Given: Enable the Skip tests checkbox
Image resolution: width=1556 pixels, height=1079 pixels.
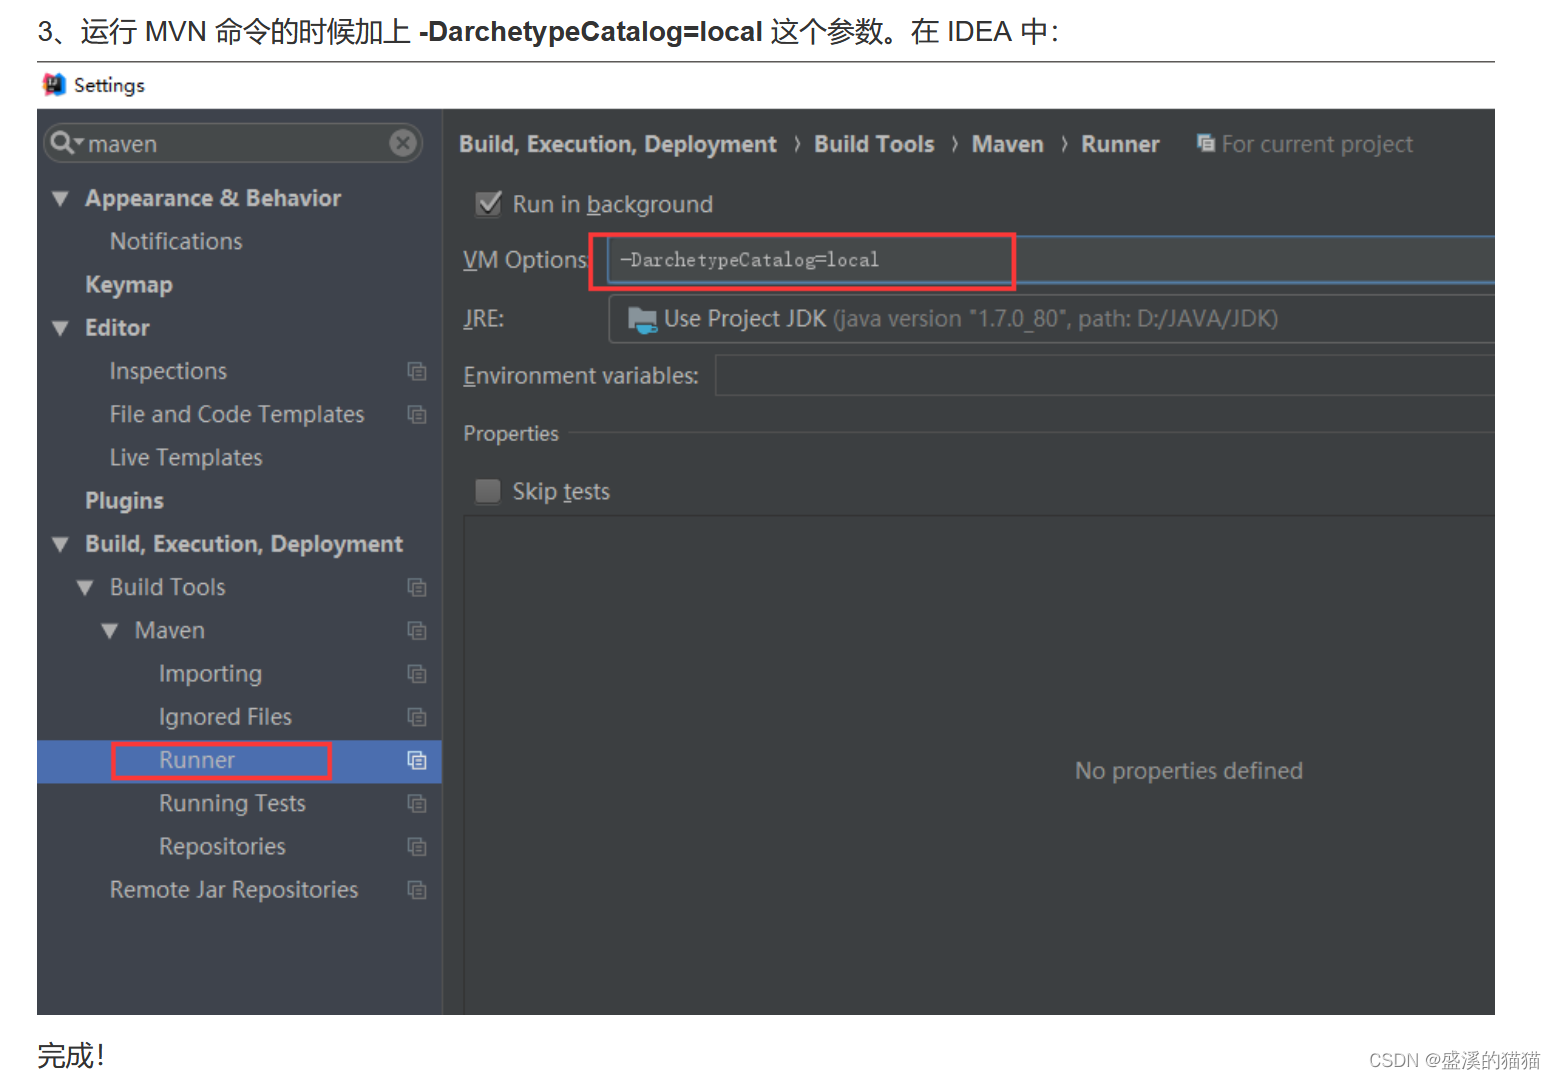Looking at the screenshot, I should 488,491.
